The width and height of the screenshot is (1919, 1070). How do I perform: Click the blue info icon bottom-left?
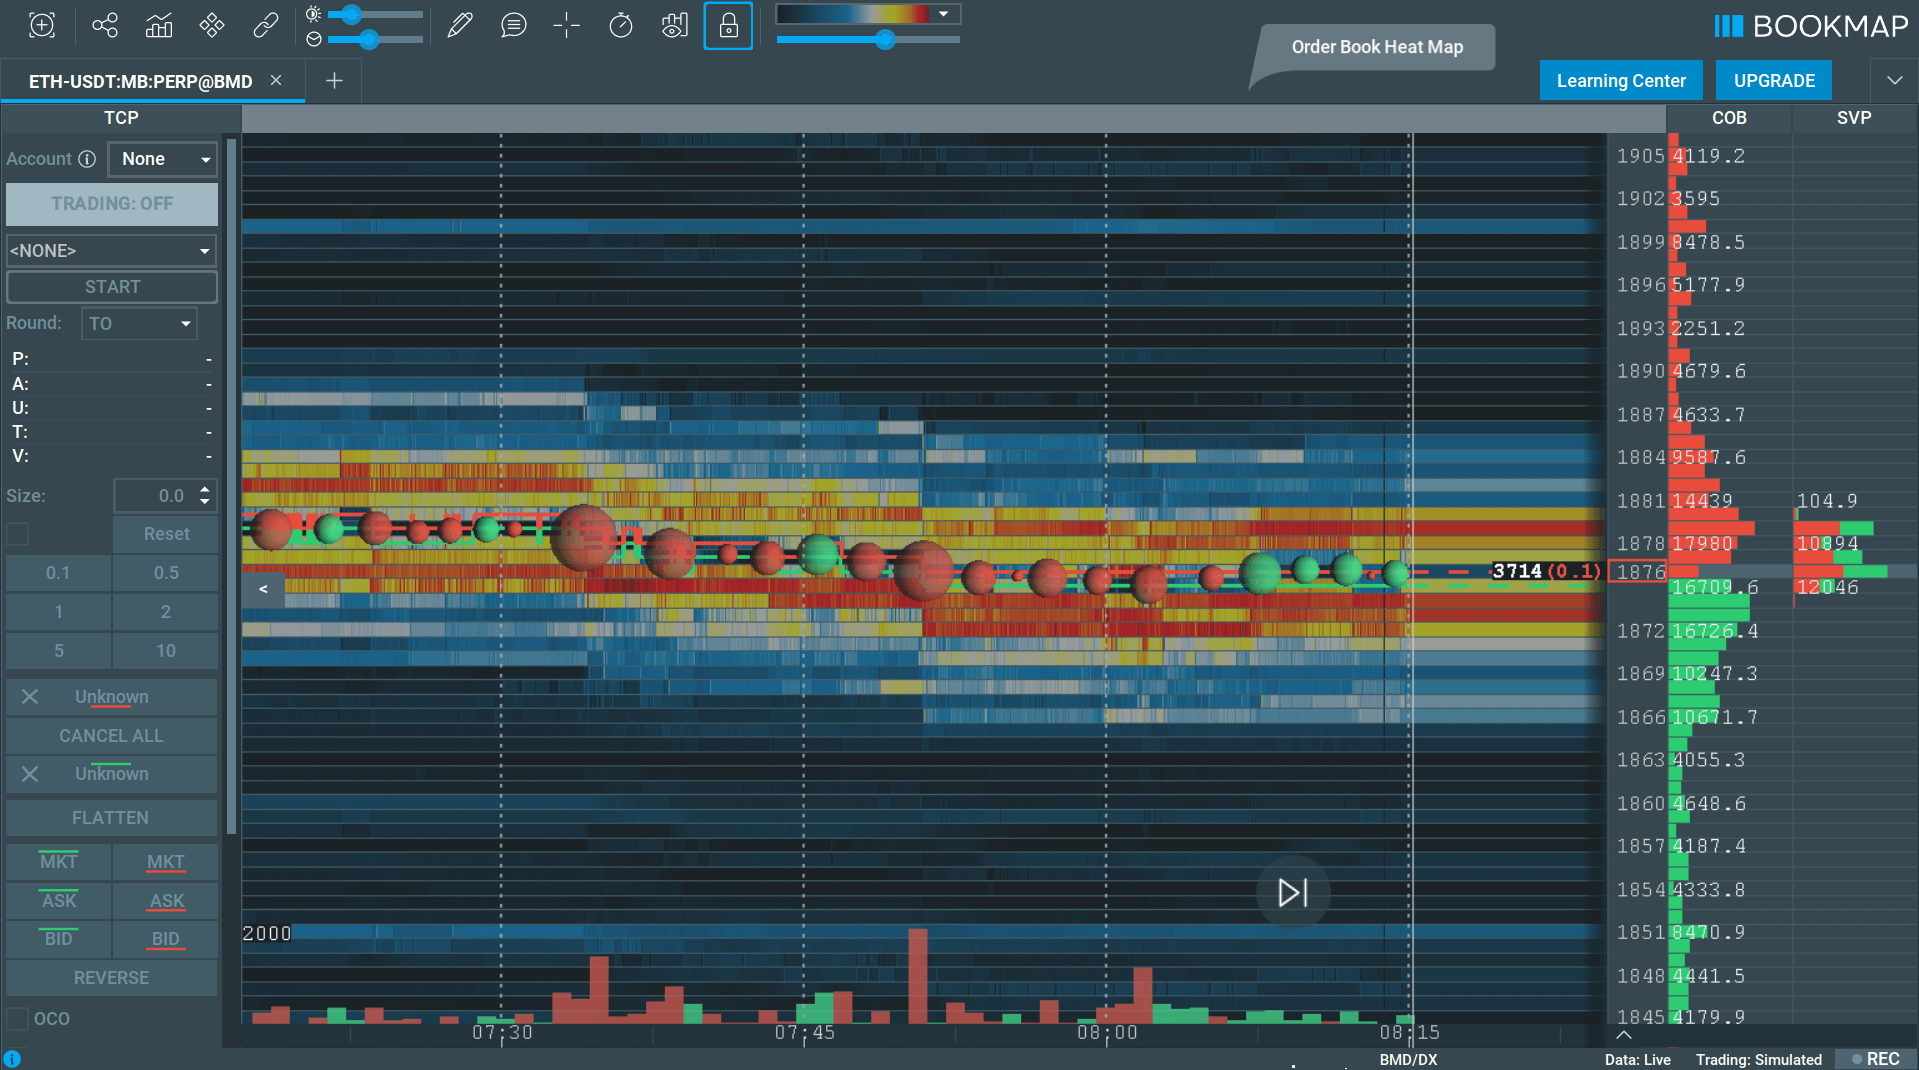click(12, 1058)
